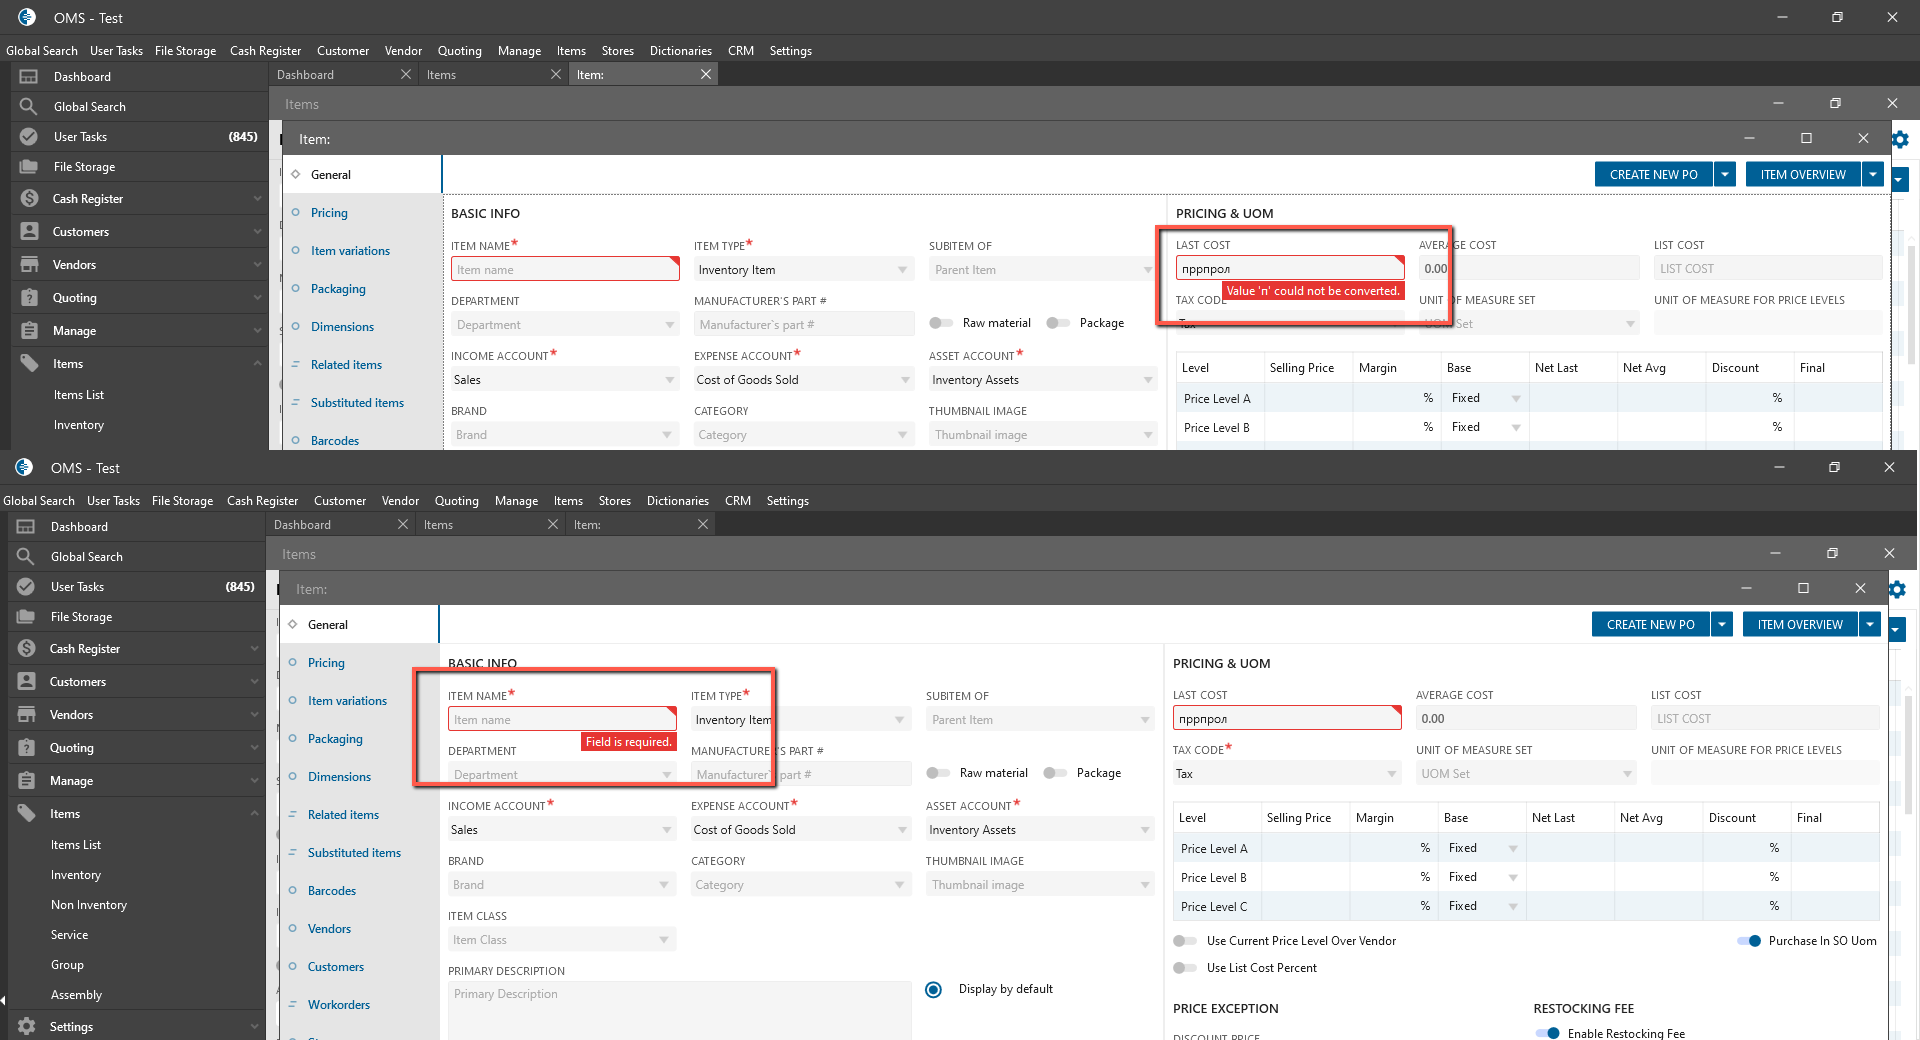Viewport: 1920px width, 1040px height.
Task: Collapse the Items group in the lower sidebar
Action: (x=254, y=814)
